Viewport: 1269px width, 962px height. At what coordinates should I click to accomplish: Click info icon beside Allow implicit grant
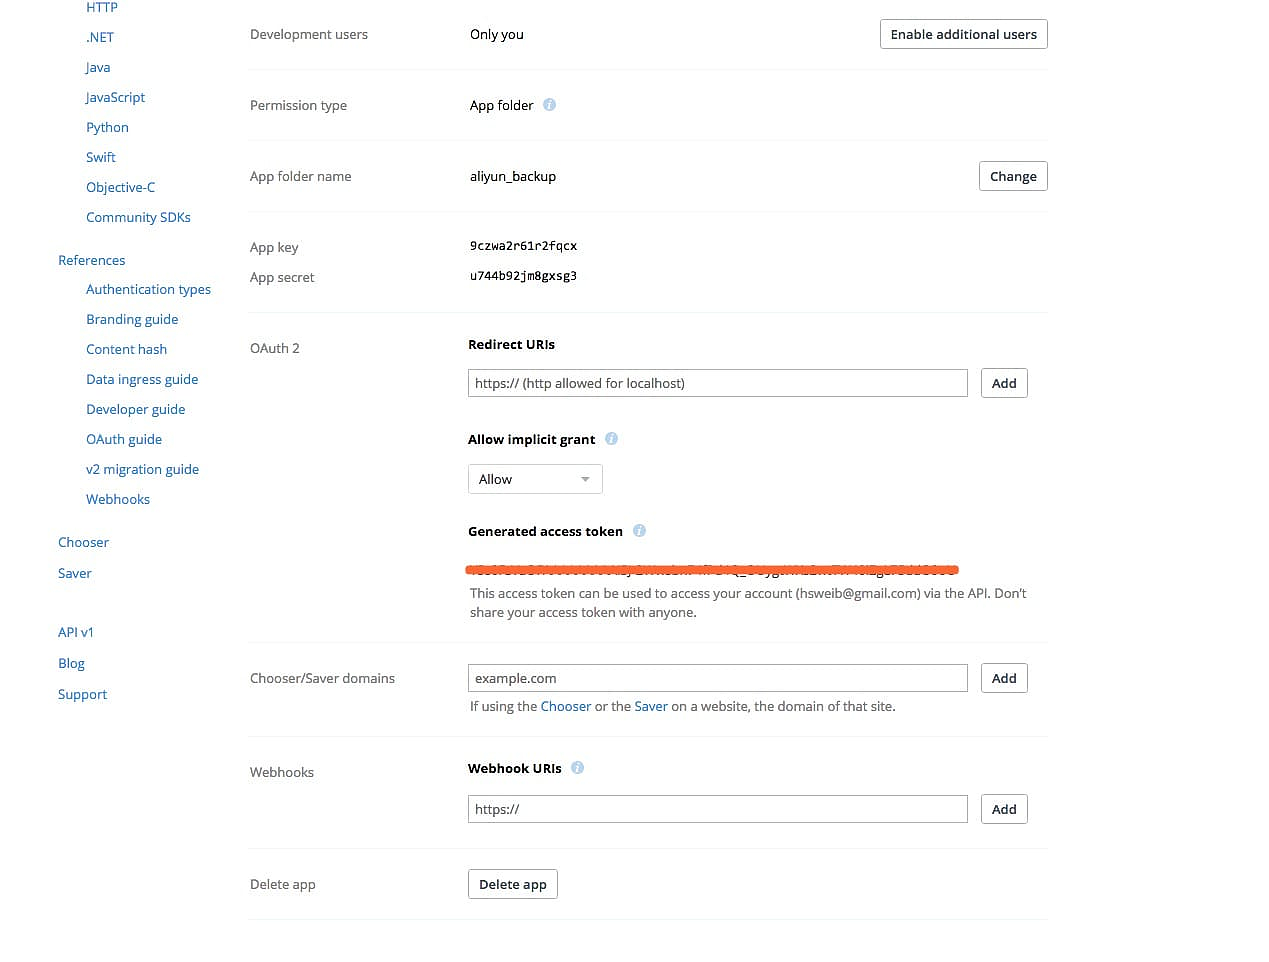[x=611, y=439]
